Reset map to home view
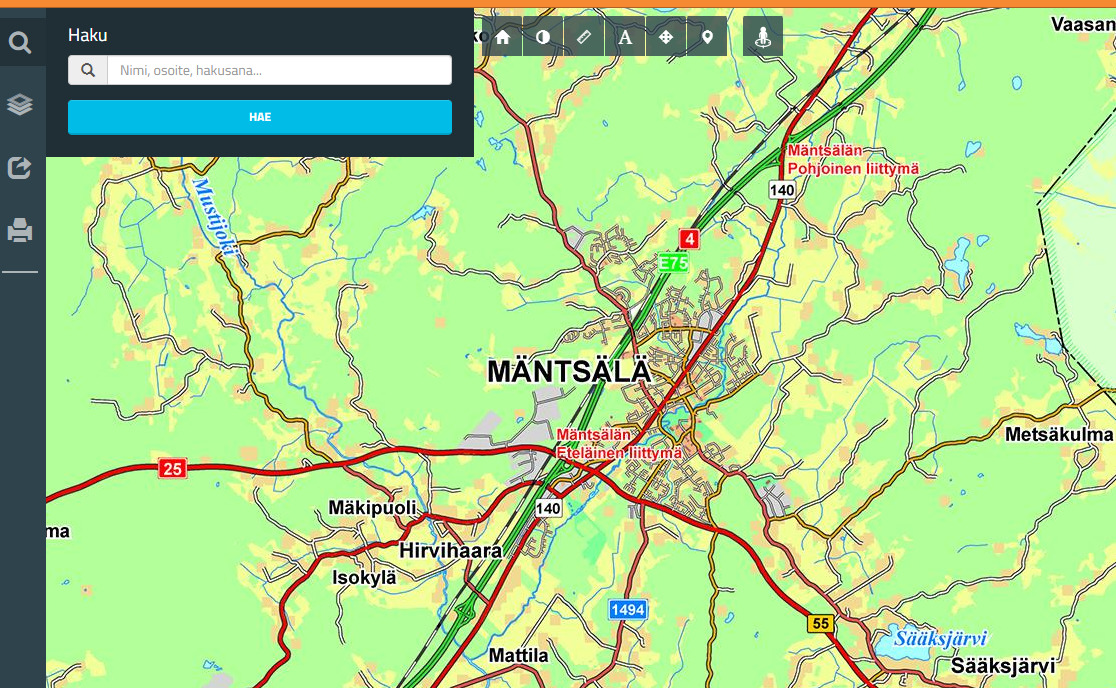Screen dimensions: 1116x688 coord(503,37)
